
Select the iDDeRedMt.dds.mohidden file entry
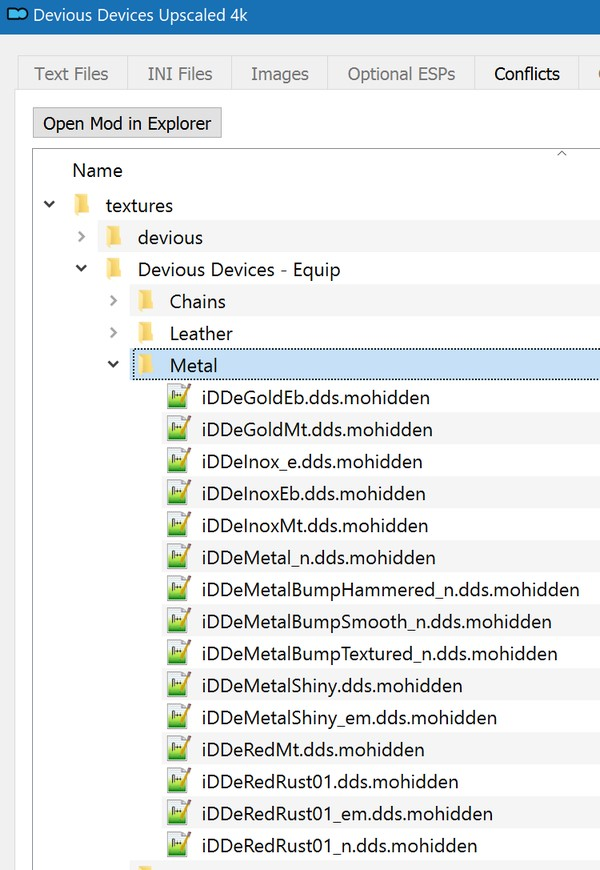[x=313, y=750]
